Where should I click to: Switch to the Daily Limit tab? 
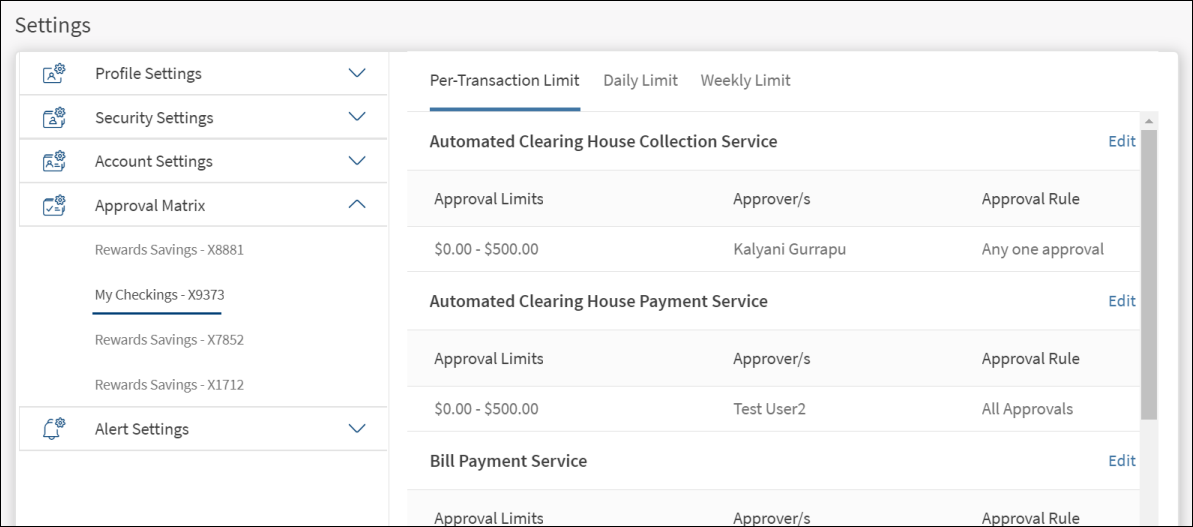coord(640,81)
